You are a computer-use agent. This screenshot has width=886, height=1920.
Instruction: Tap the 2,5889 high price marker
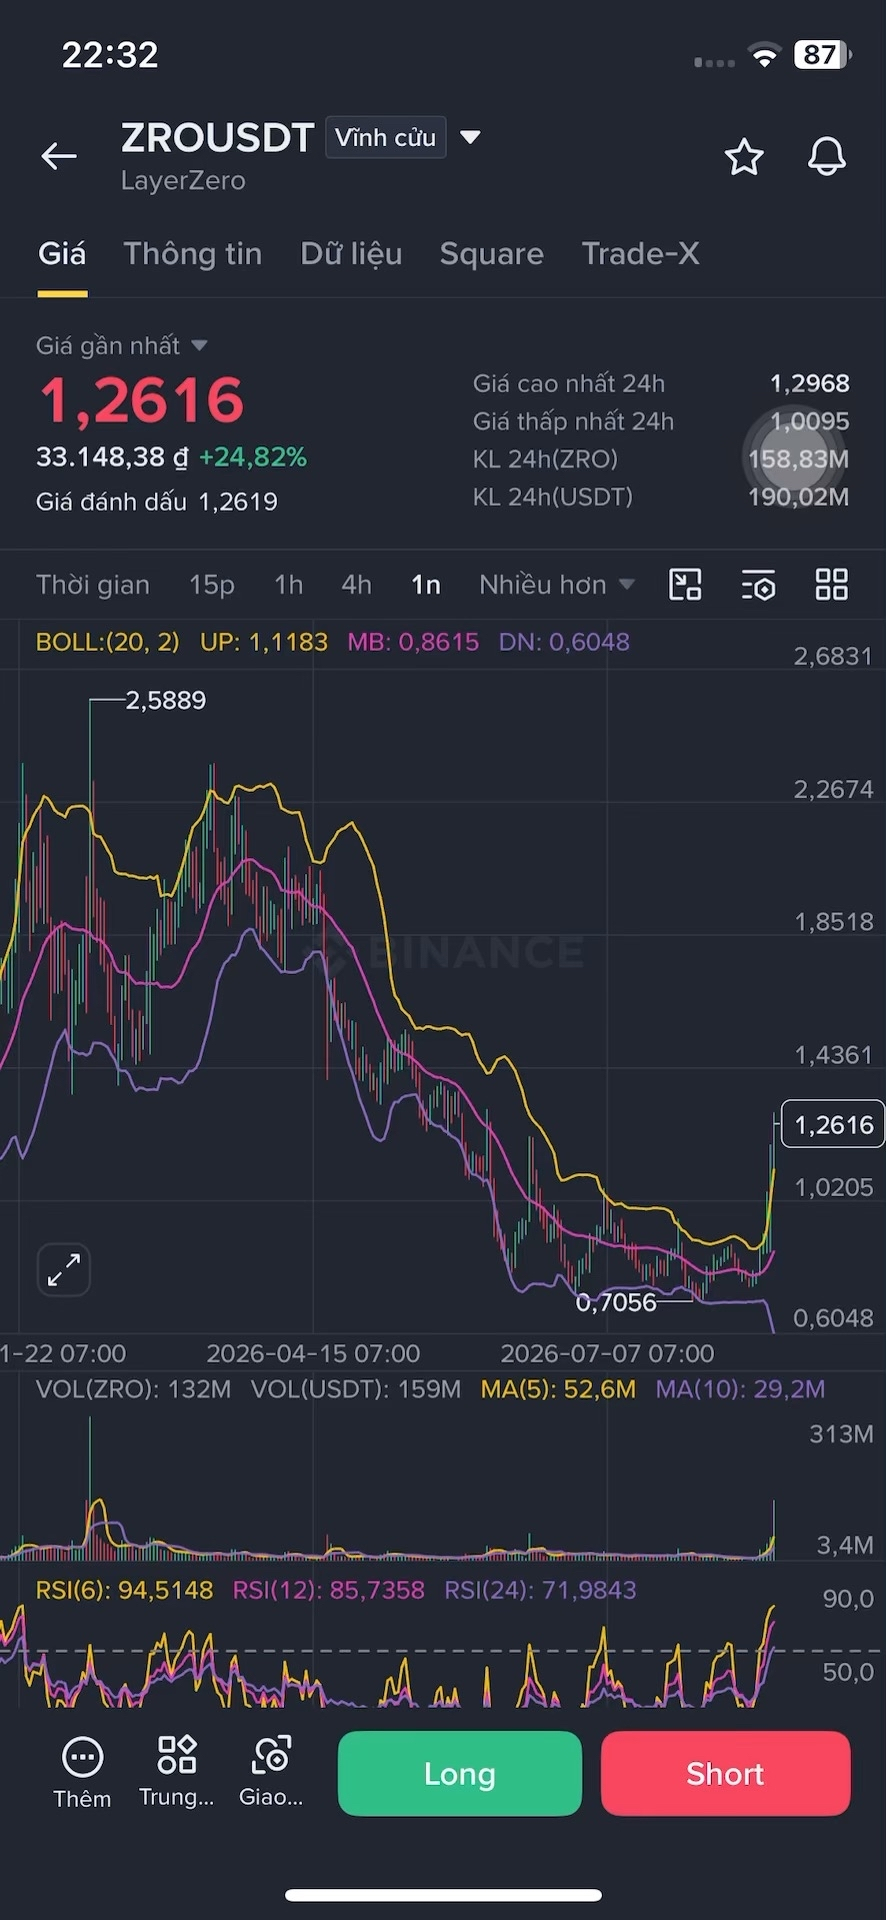[x=166, y=701]
